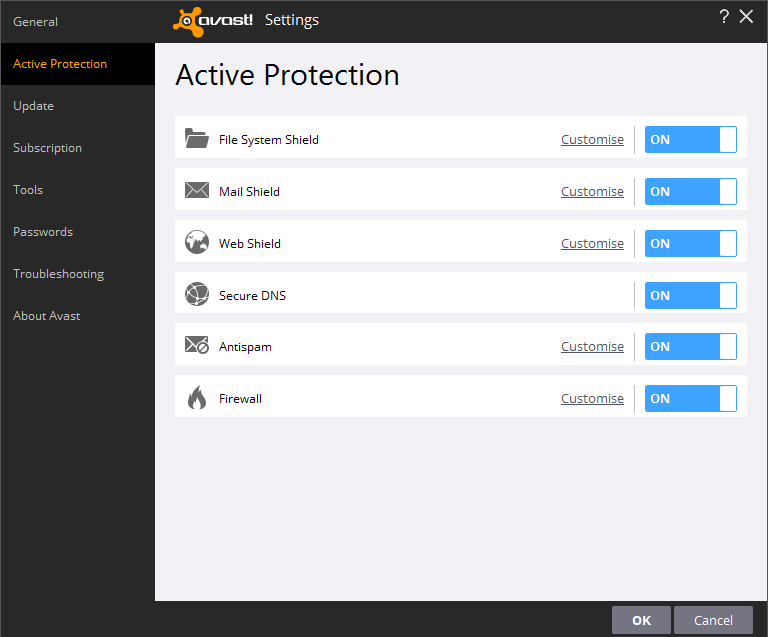Screen dimensions: 768x637
Task: Click the Web Shield globe icon
Action: (196, 243)
